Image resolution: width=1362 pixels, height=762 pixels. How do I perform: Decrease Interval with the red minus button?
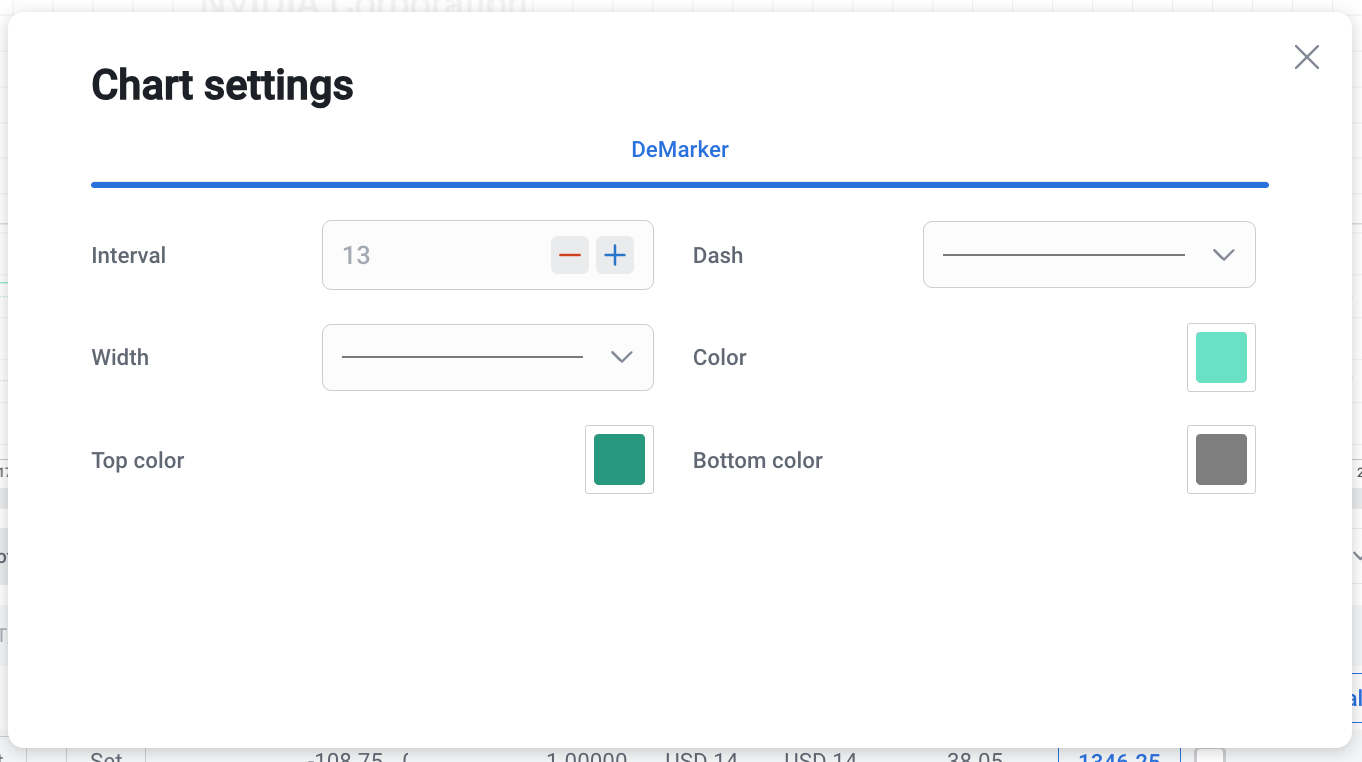[x=569, y=255]
